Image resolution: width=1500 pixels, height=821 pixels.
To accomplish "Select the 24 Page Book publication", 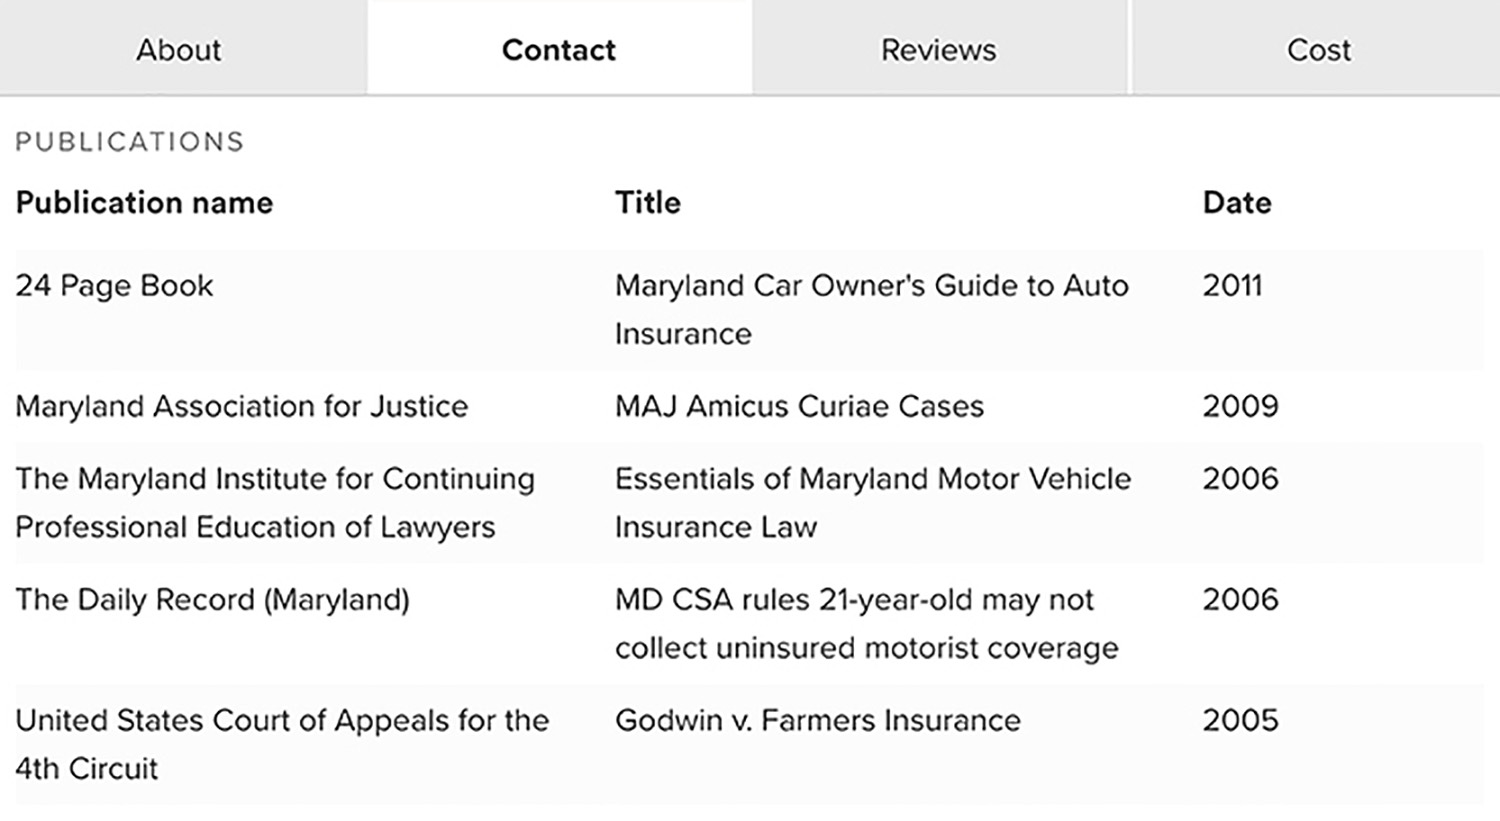I will click(114, 286).
